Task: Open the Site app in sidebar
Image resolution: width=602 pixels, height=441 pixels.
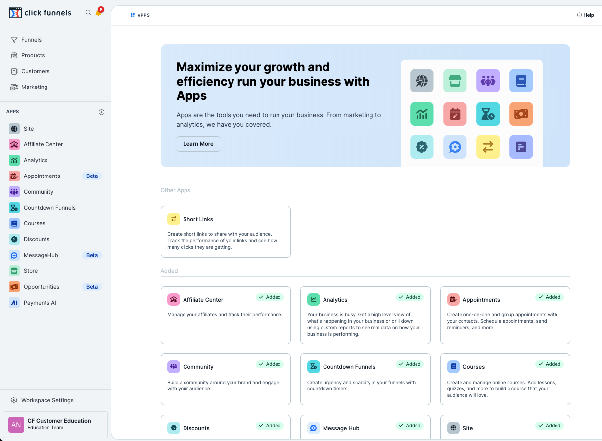Action: [x=22, y=129]
